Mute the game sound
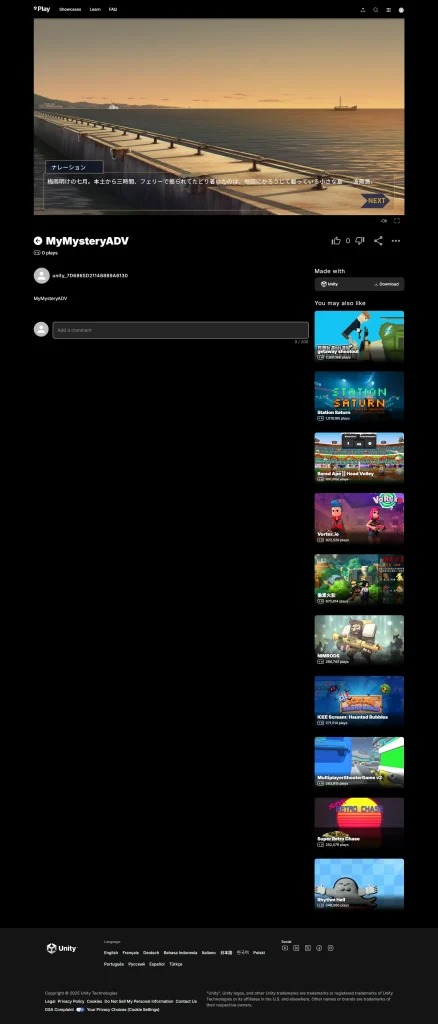Viewport: 438px width, 1024px height. point(384,221)
